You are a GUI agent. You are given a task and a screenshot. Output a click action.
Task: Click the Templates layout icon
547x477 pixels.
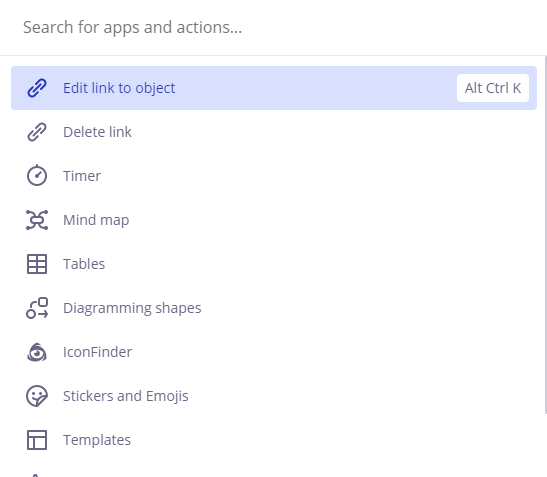click(x=37, y=440)
